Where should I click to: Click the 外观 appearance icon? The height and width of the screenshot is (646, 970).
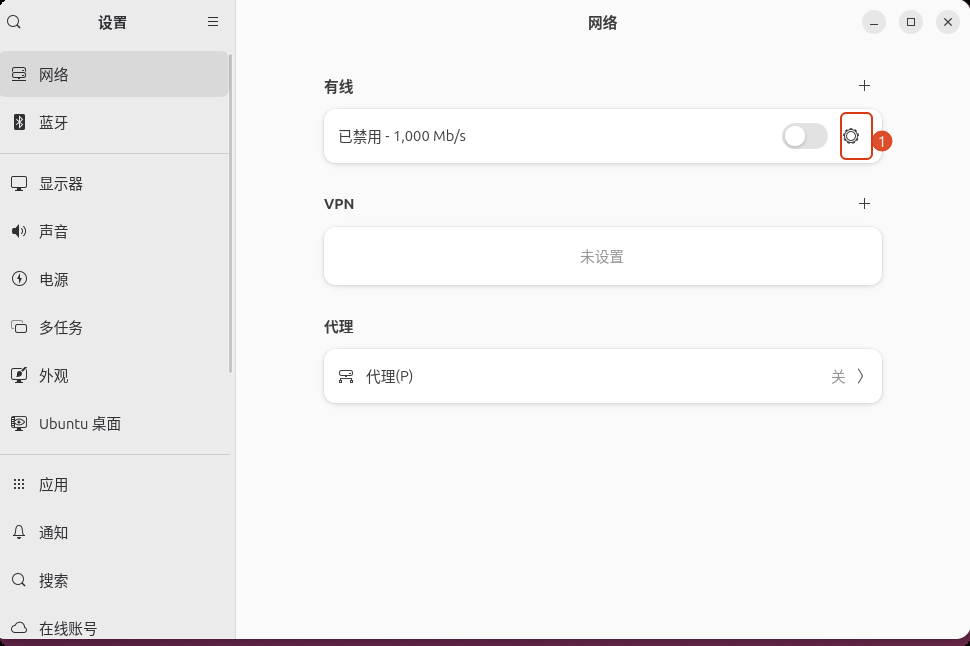click(19, 375)
